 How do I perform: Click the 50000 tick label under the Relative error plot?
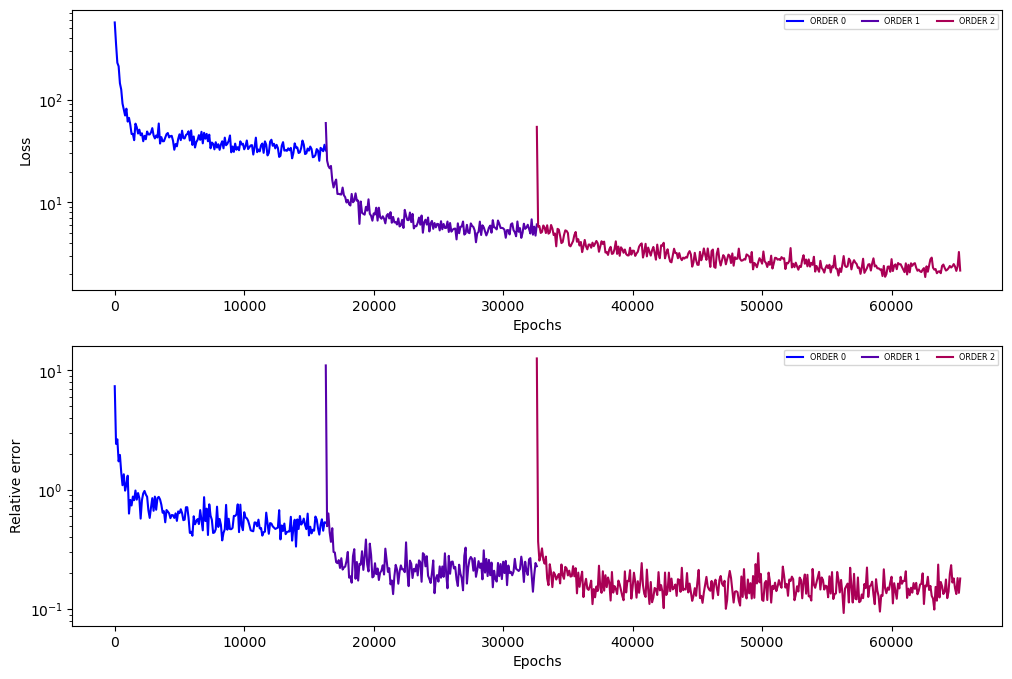(x=762, y=642)
